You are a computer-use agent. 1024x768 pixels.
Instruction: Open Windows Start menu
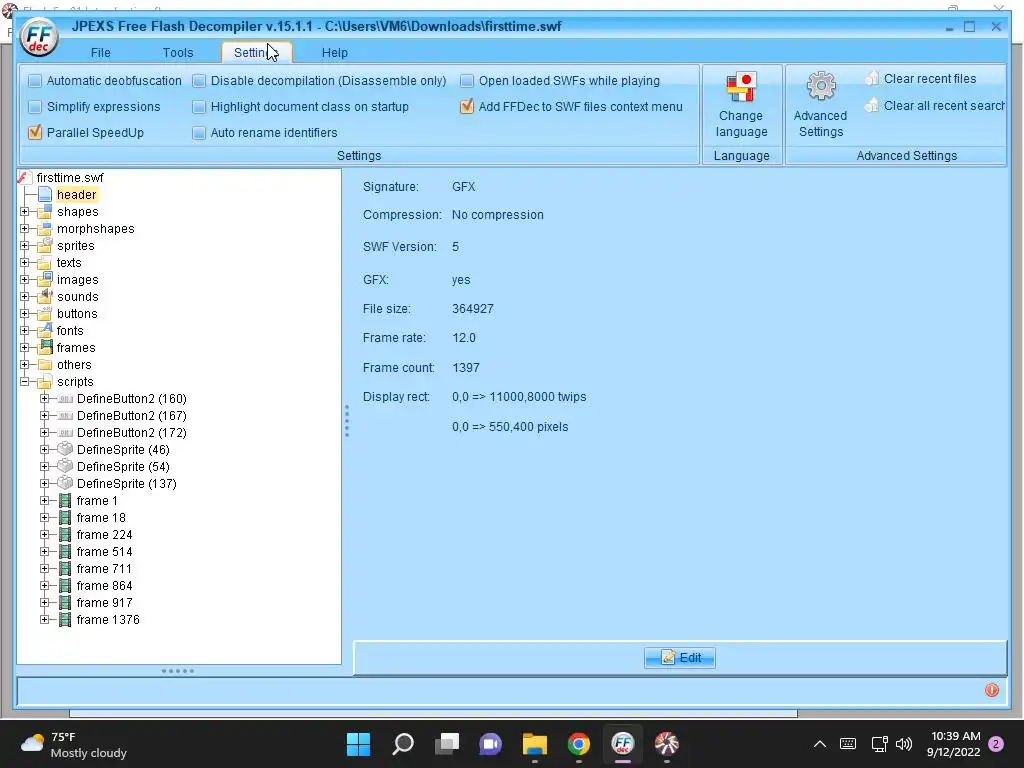pos(358,744)
